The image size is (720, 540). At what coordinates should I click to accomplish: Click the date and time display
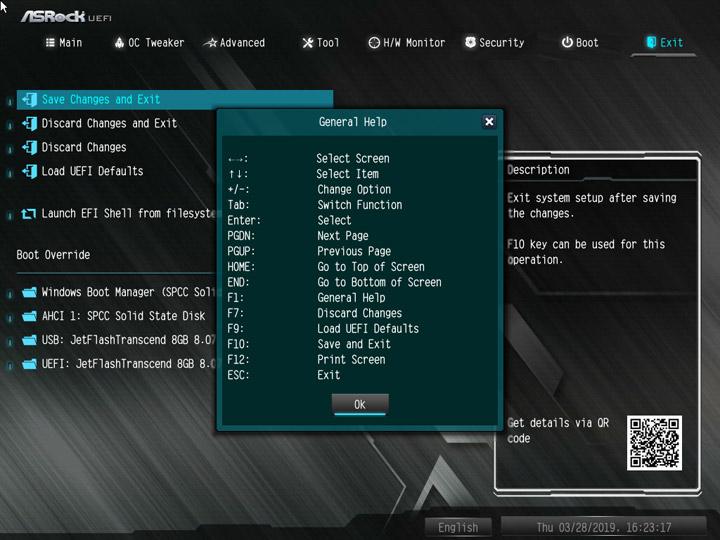pos(603,527)
